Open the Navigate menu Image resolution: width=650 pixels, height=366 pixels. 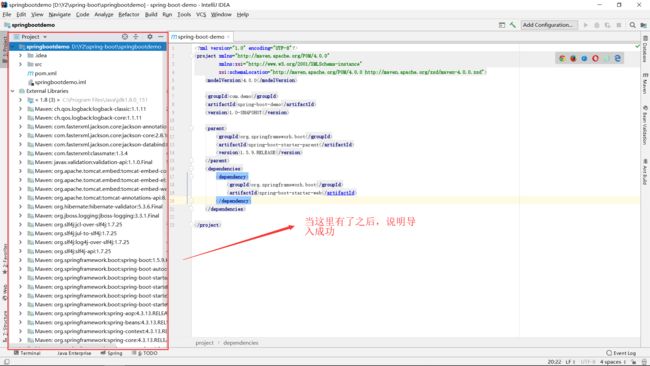pos(59,14)
